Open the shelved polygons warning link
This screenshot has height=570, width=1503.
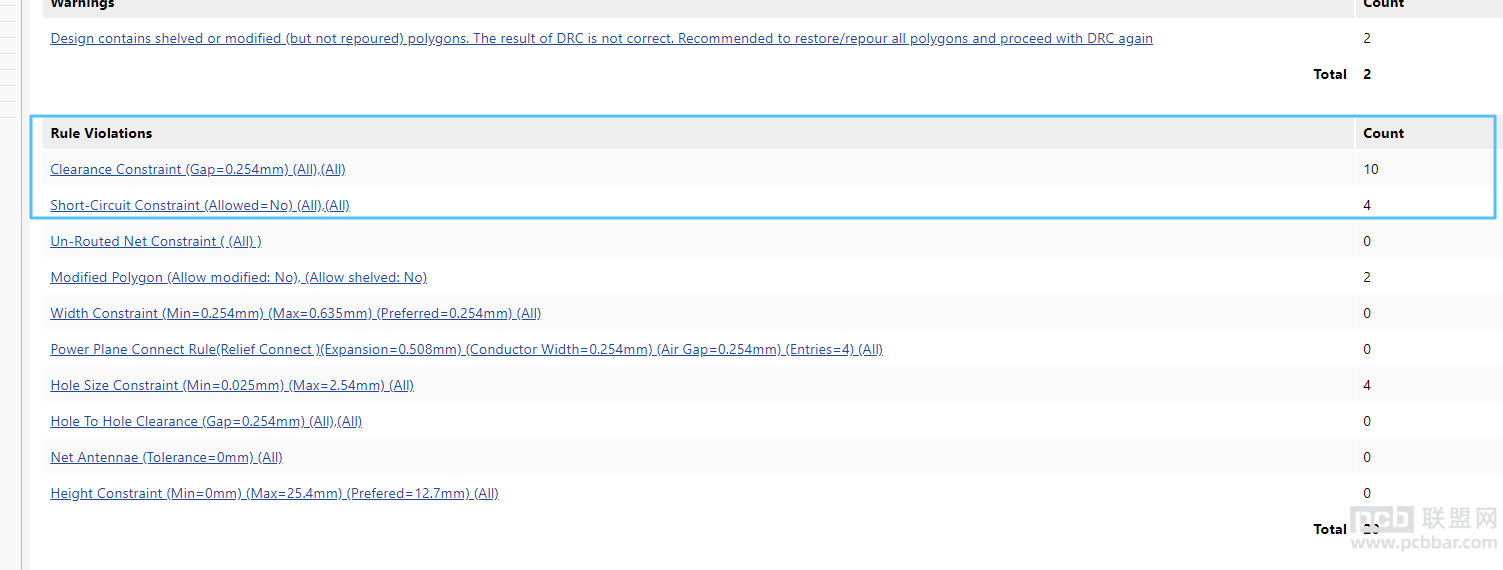[601, 39]
